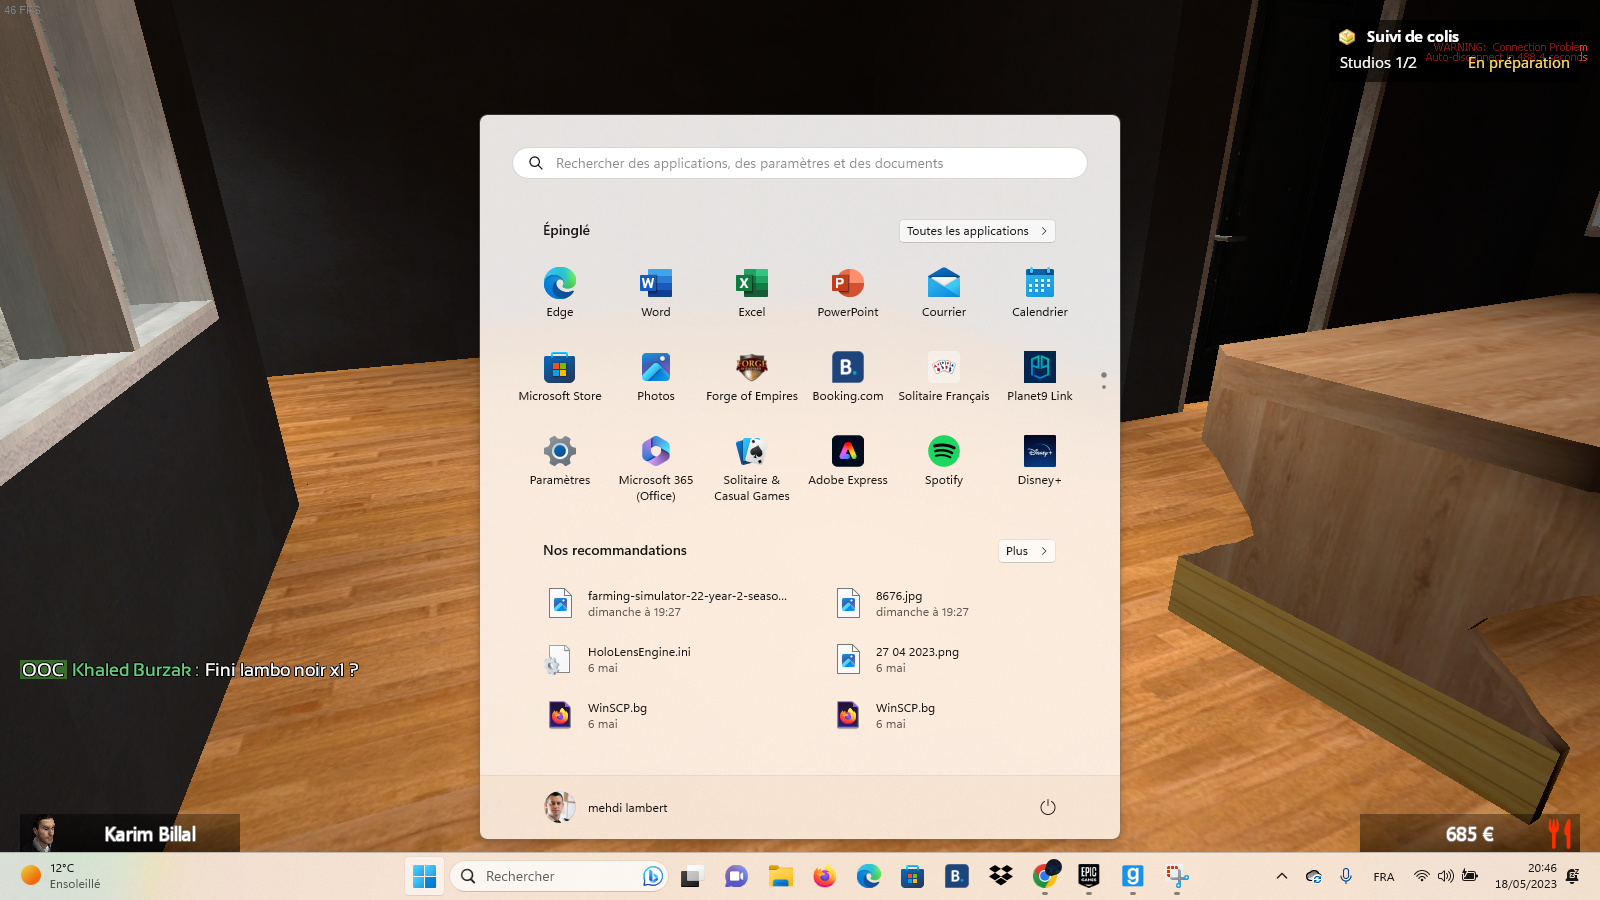Open mehdi lambert user account menu
Viewport: 1600px width, 900px height.
click(607, 807)
